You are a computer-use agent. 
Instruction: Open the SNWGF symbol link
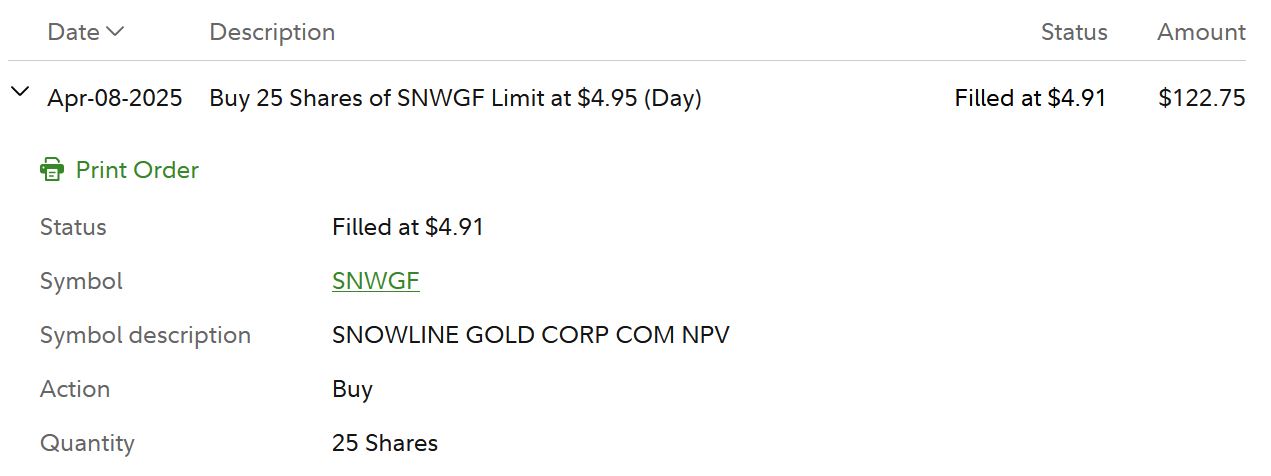coord(376,281)
